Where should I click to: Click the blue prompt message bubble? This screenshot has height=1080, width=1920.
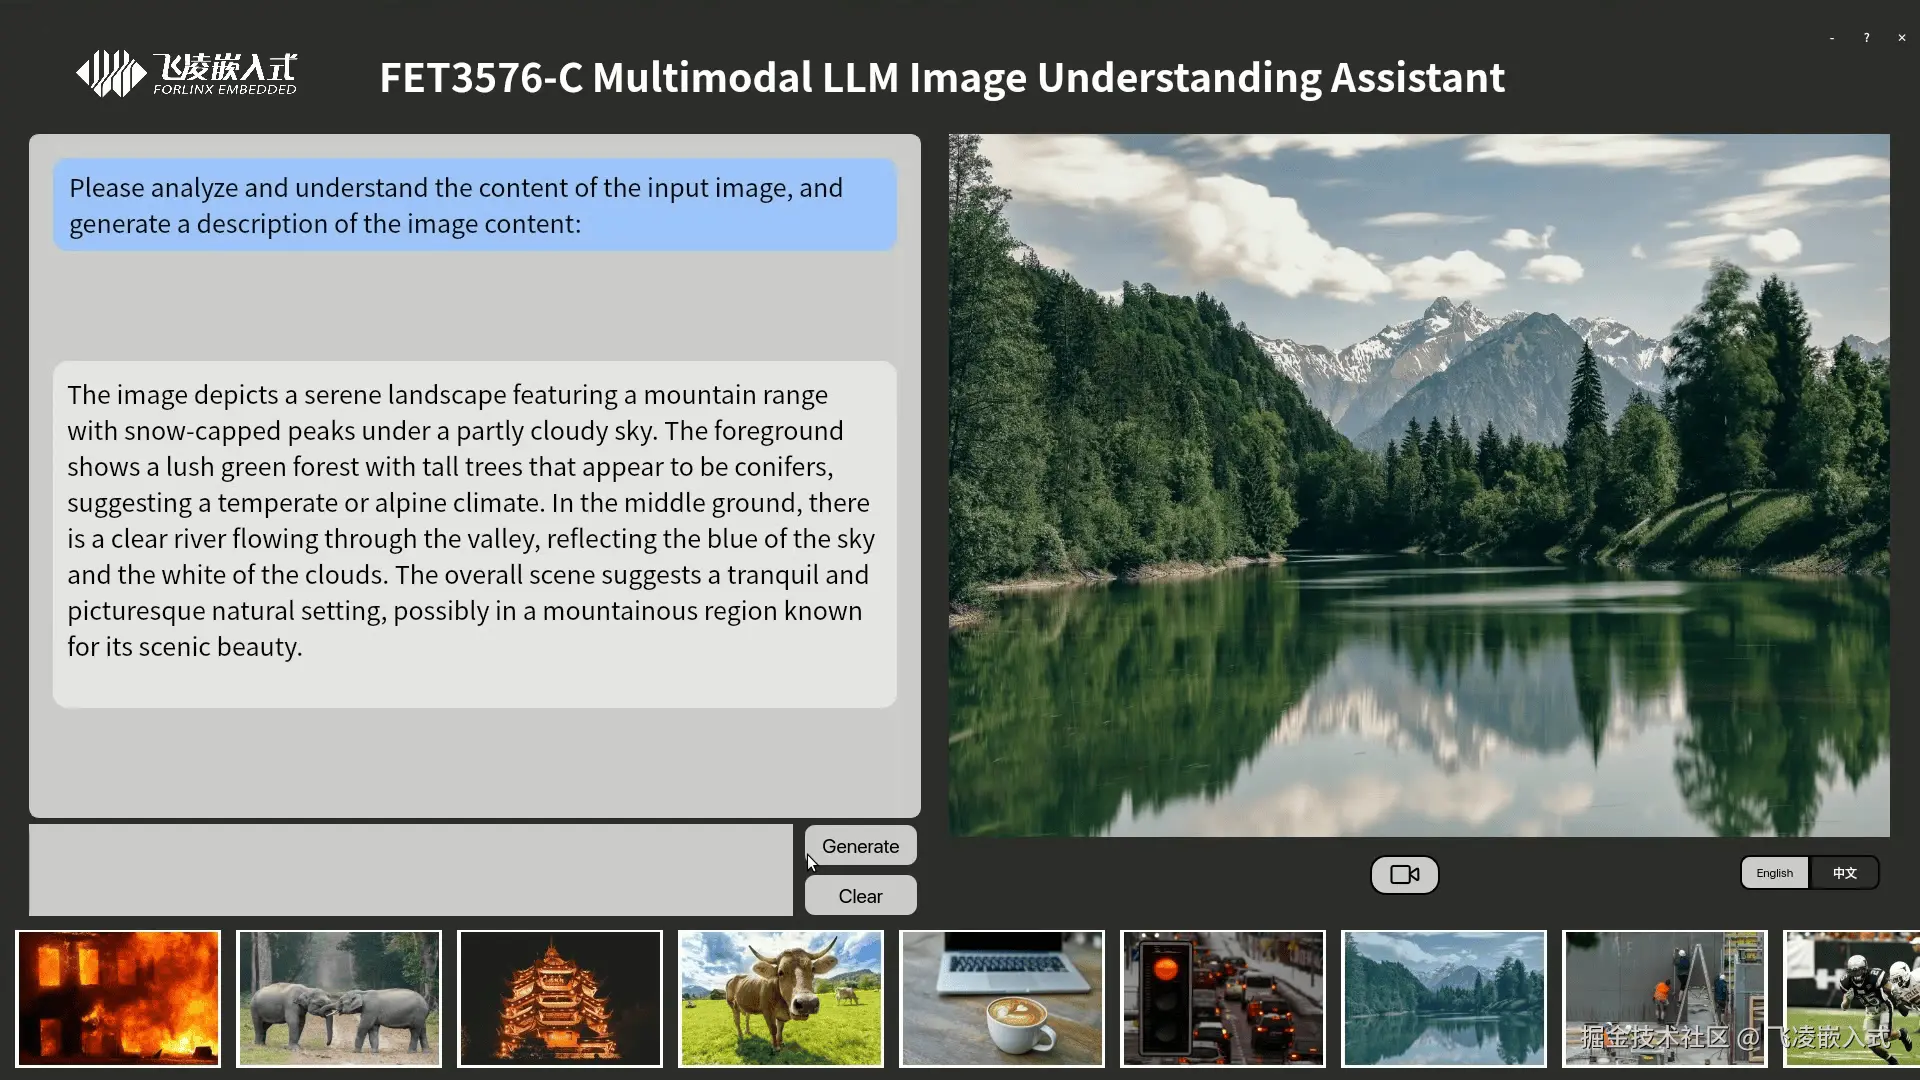click(474, 205)
